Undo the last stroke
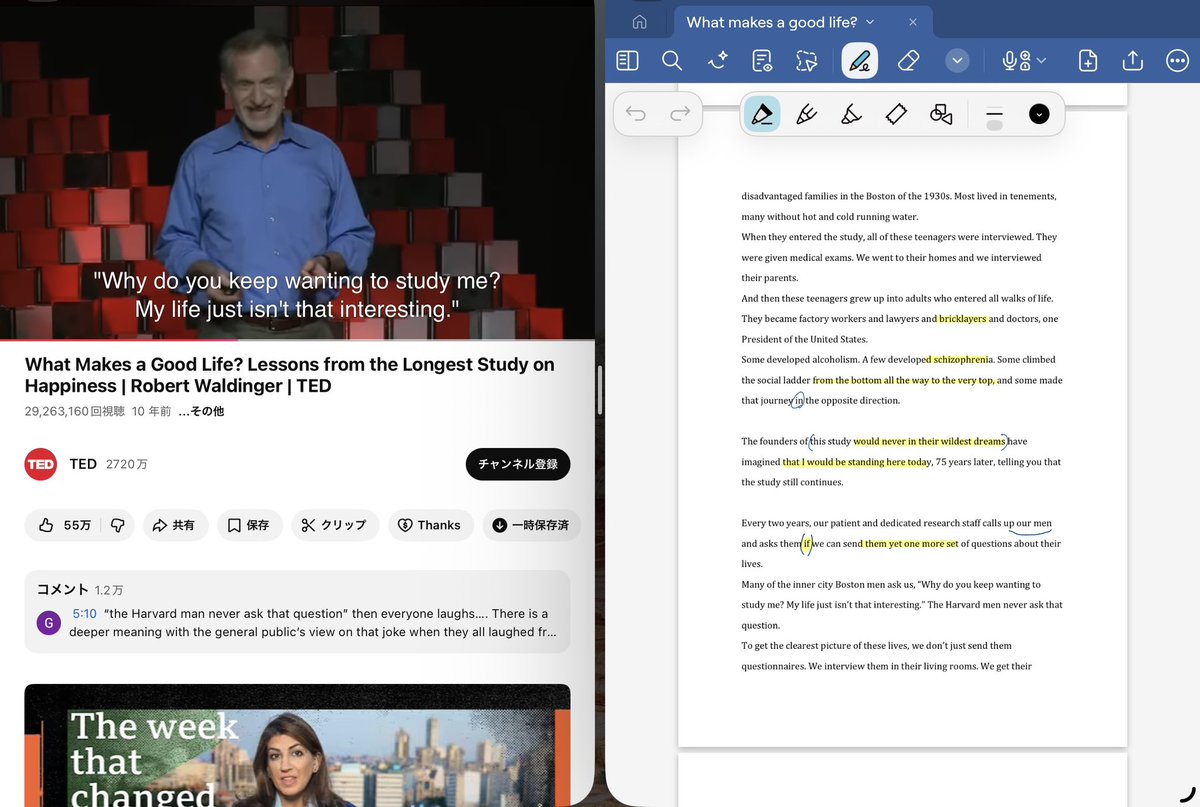This screenshot has width=1200, height=807. [636, 114]
